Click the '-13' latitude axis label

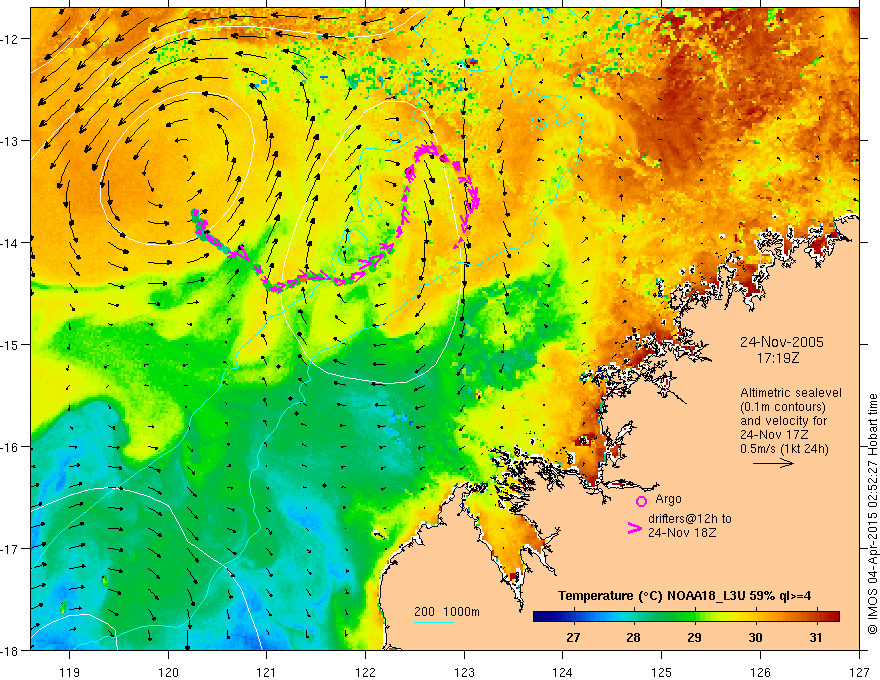point(11,141)
